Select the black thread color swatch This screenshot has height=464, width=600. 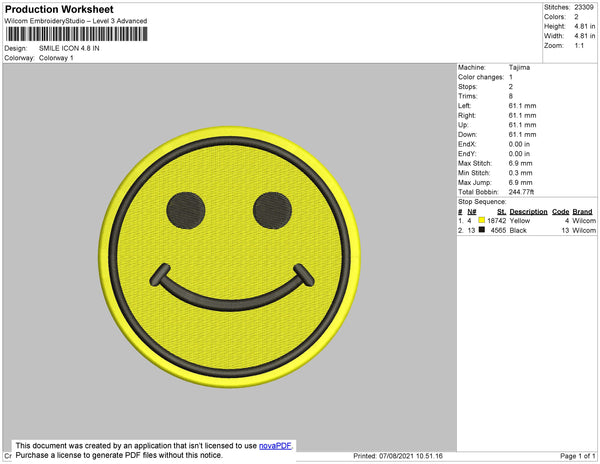pos(482,230)
